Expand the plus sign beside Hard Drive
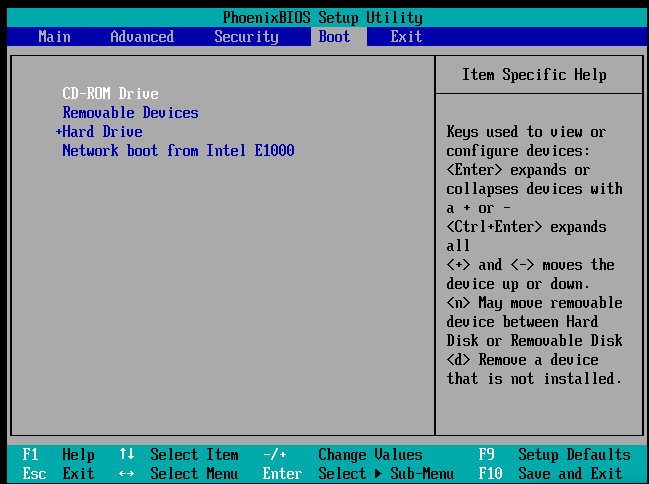Screen dimensions: 649x484 [59, 132]
